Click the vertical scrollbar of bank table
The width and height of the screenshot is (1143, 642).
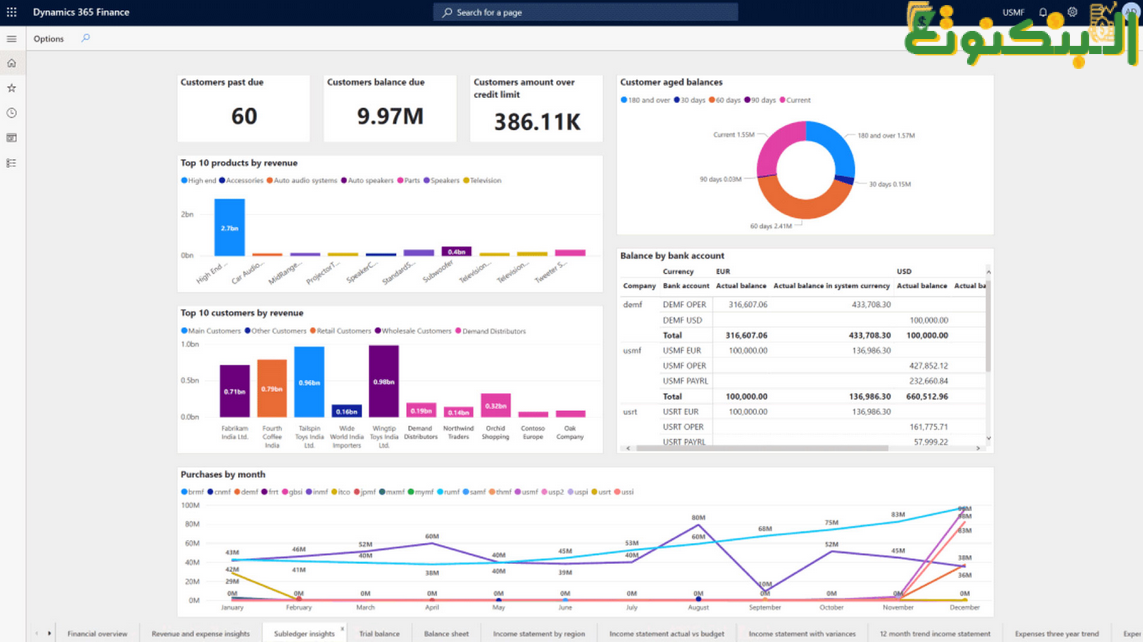[x=988, y=324]
